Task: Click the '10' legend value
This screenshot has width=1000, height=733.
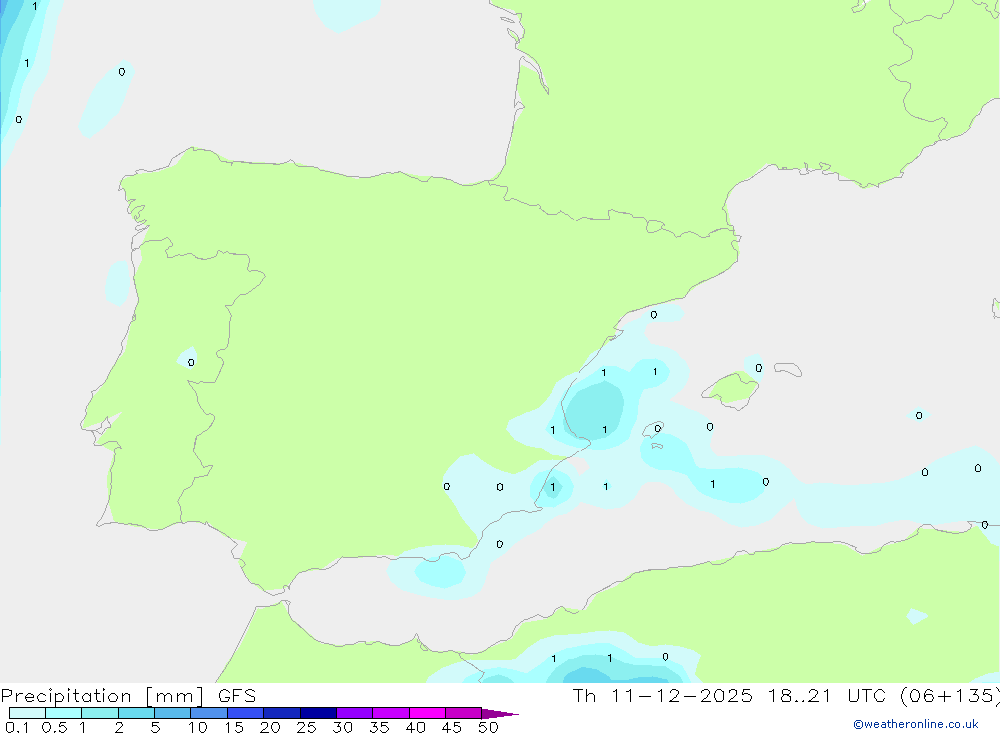Action: 198,727
